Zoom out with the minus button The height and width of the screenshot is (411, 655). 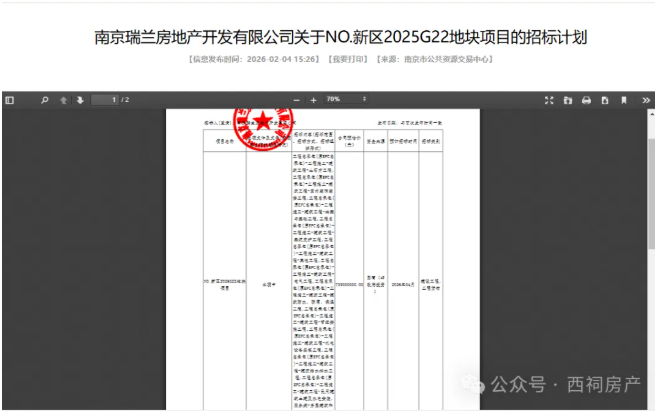pos(296,100)
